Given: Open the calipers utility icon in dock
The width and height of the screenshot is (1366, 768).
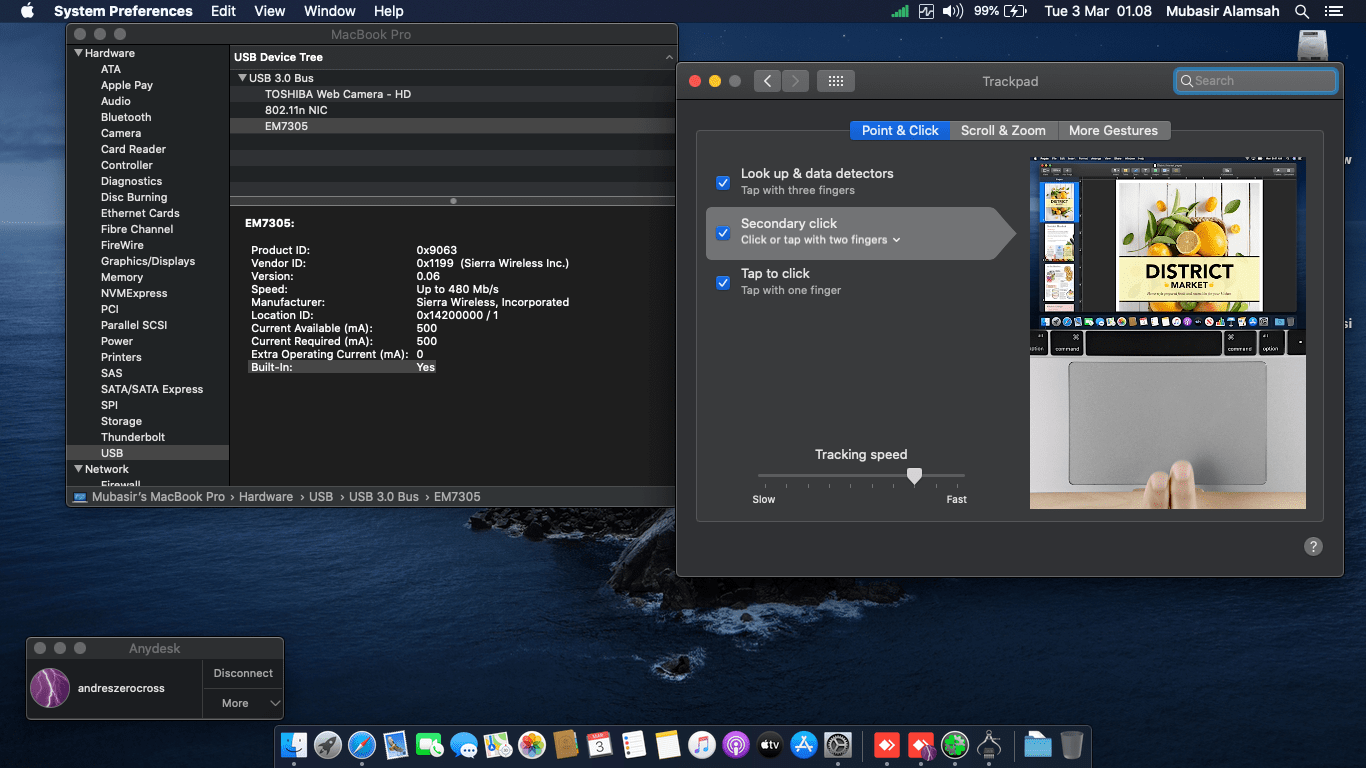Looking at the screenshot, I should point(989,744).
